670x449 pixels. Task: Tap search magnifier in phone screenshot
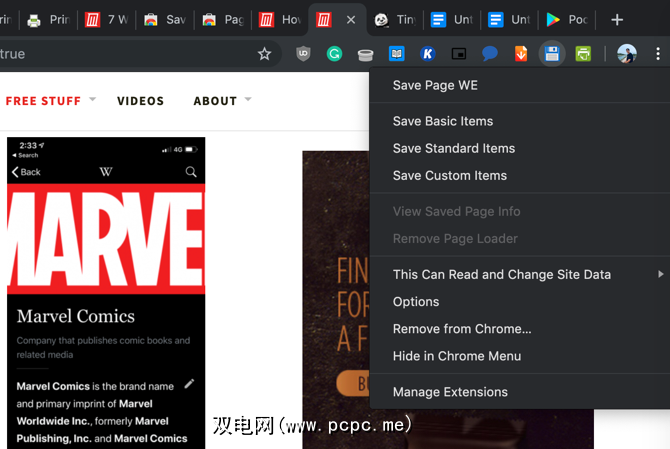click(191, 172)
